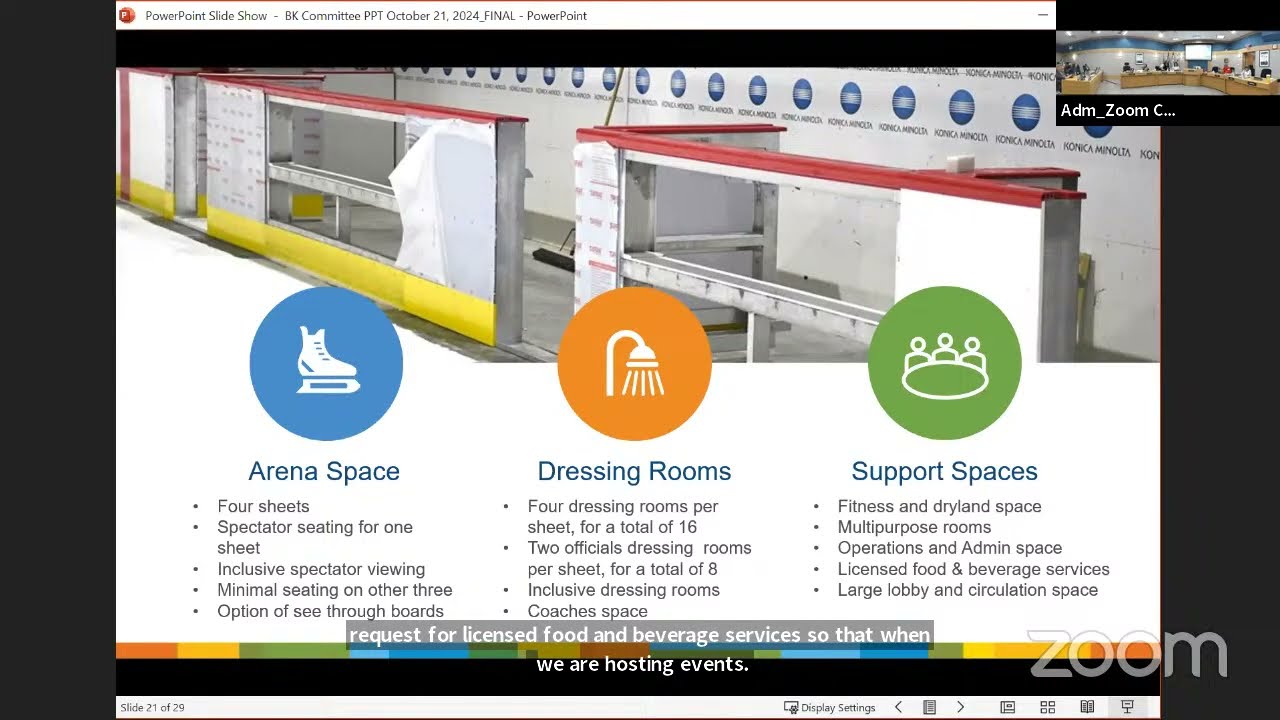Click the Arena Space heading
Viewport: 1280px width, 720px height.
coord(324,471)
